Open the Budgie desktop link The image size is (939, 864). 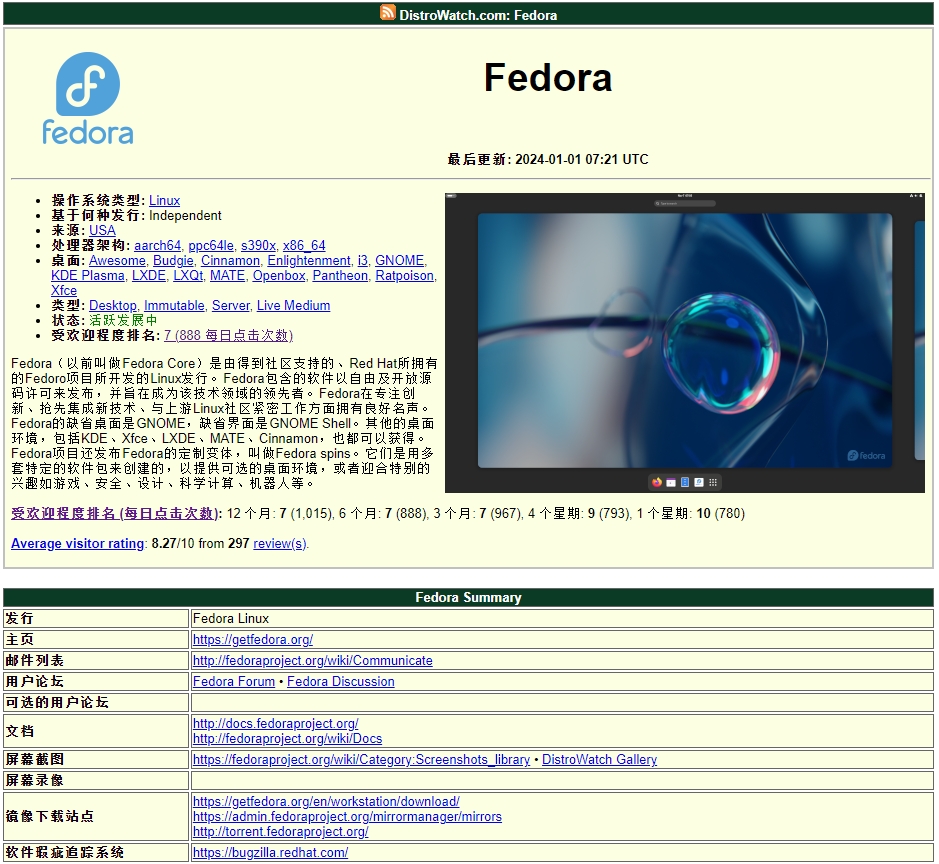173,260
